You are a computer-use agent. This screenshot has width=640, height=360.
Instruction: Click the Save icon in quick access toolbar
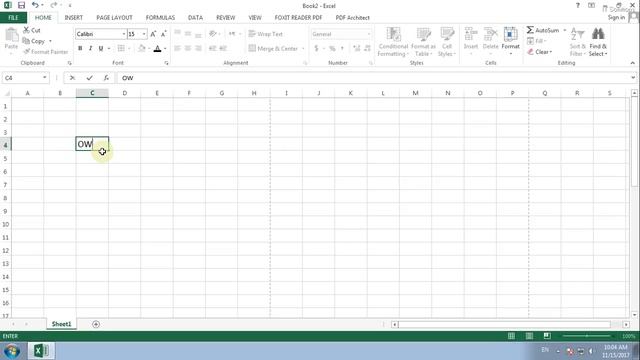point(21,5)
